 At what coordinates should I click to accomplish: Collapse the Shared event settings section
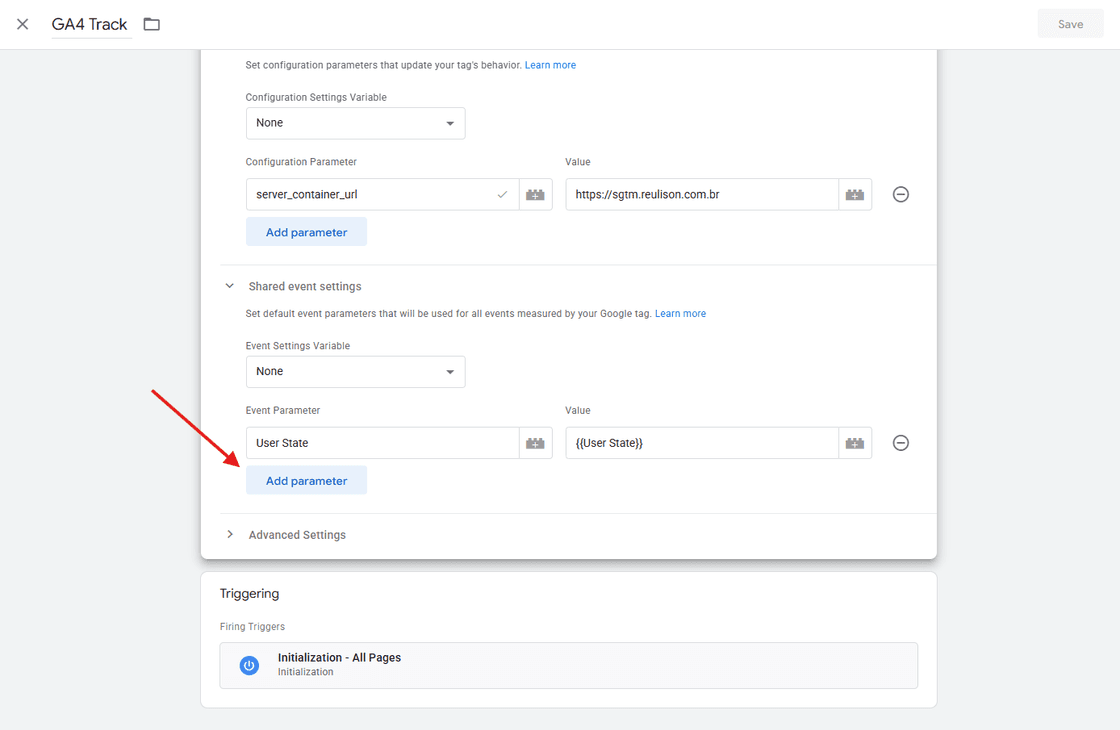pyautogui.click(x=230, y=286)
